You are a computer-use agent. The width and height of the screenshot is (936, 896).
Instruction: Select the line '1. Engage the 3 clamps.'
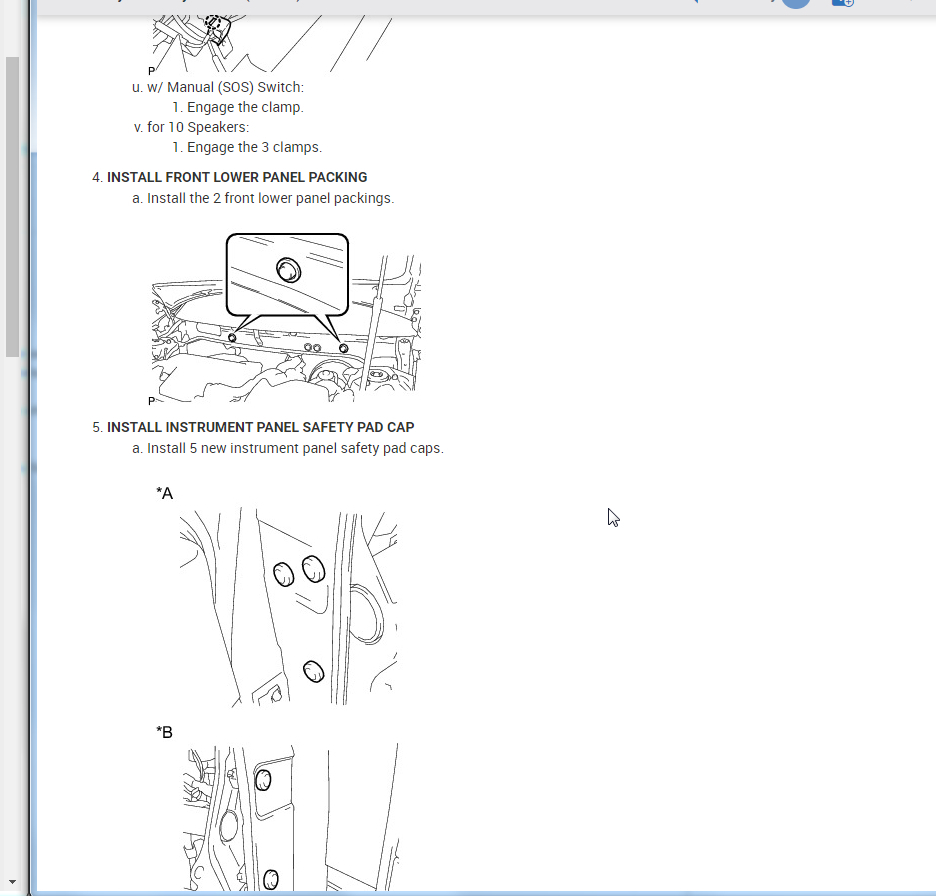(x=247, y=147)
